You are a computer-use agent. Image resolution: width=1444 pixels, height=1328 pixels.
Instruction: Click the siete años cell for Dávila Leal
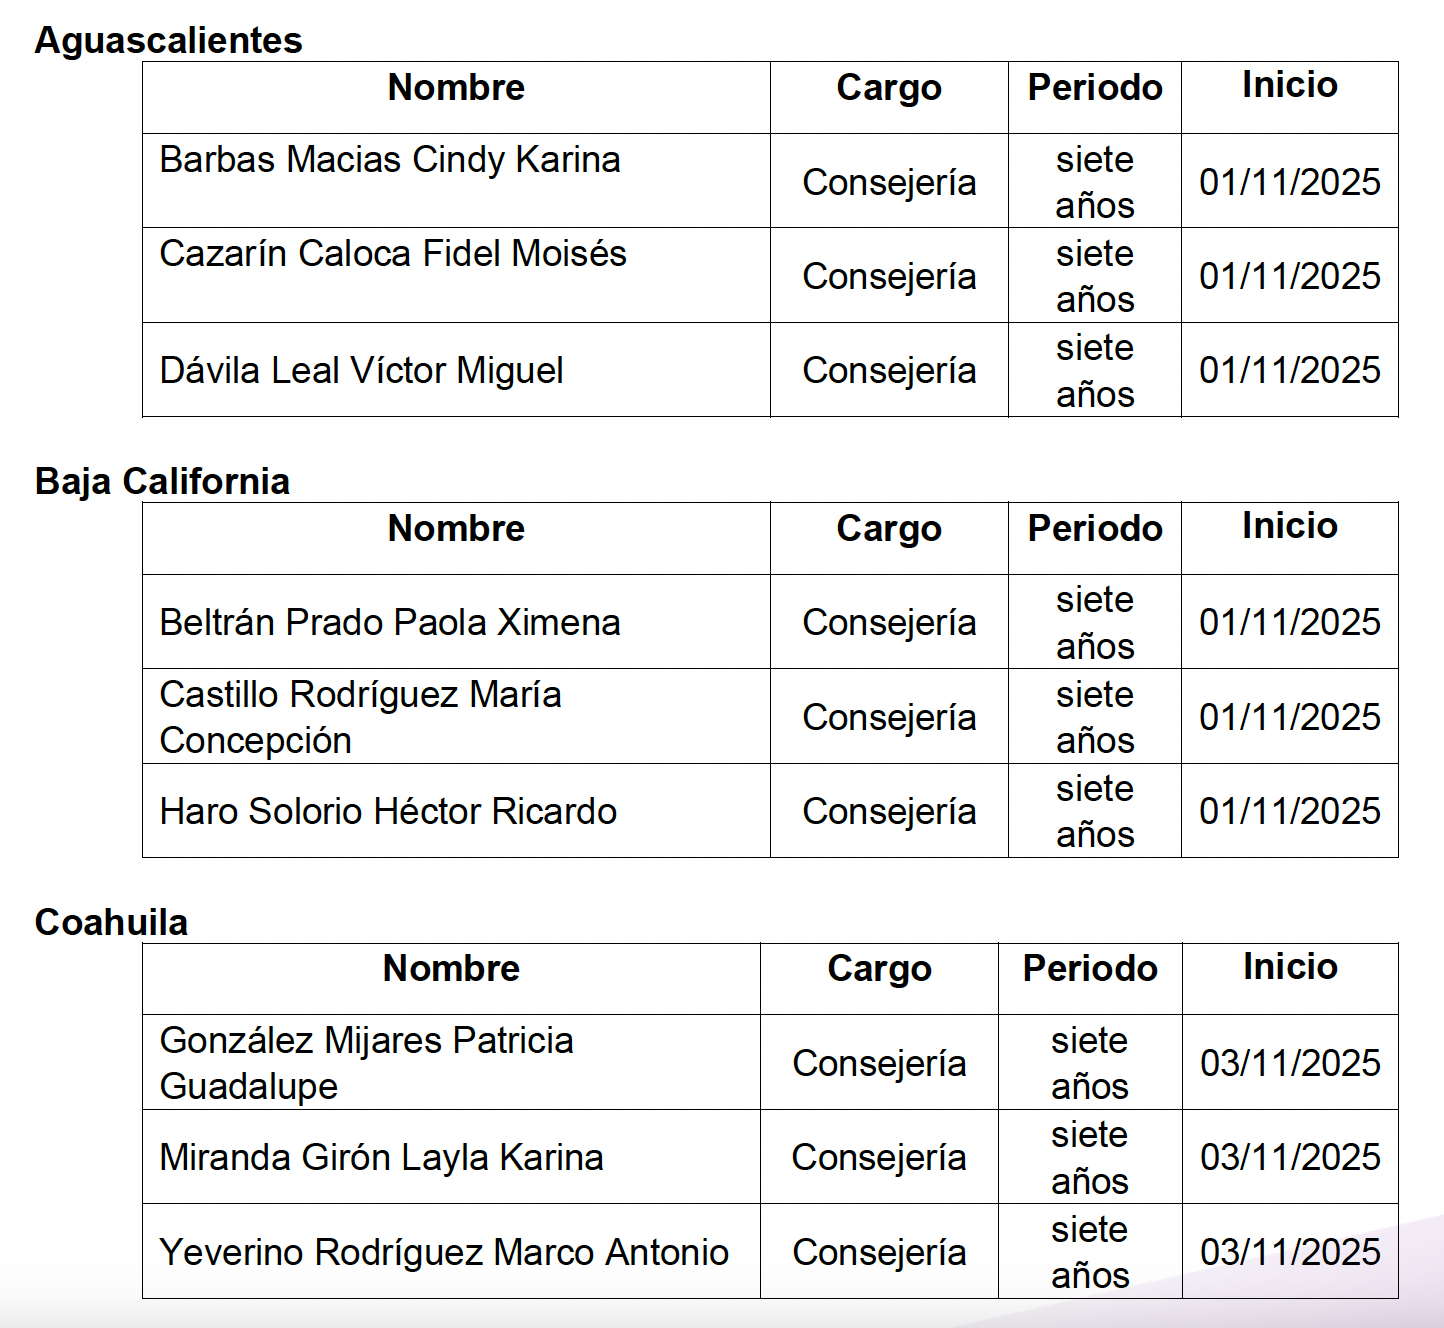tap(1095, 370)
